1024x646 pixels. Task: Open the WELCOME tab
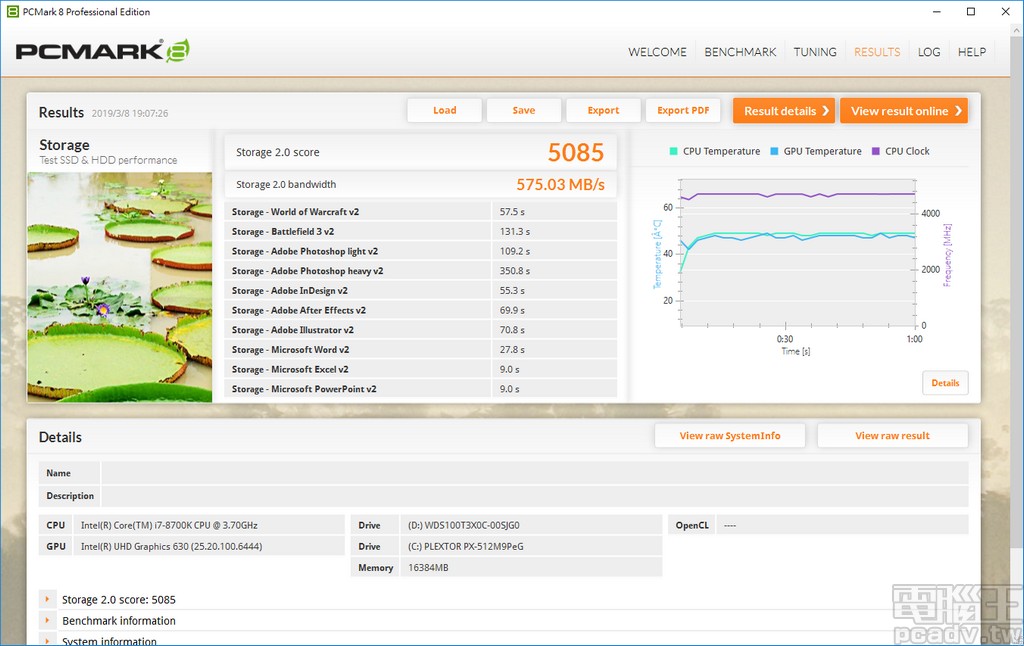point(657,52)
